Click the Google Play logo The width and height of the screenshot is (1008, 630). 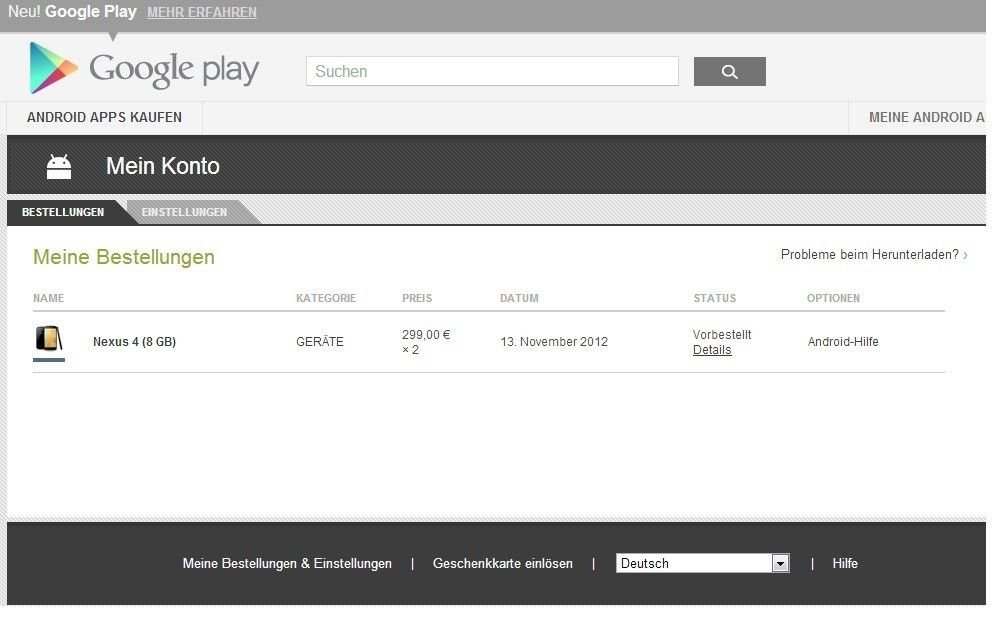(144, 68)
